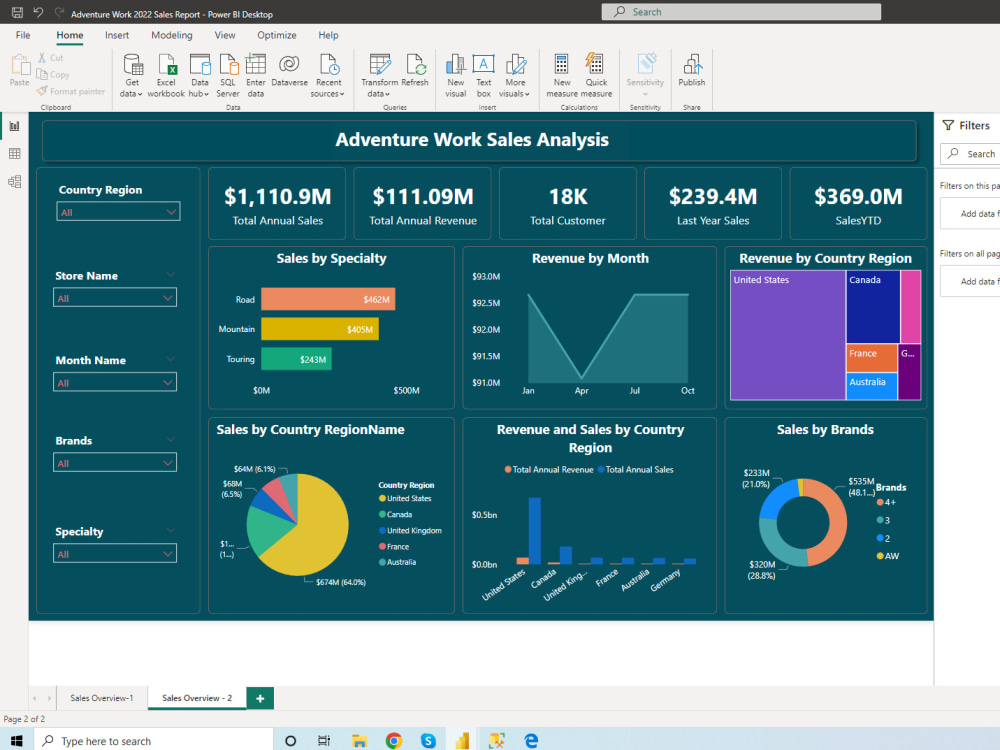
Task: Insert a Text box
Action: [x=483, y=75]
